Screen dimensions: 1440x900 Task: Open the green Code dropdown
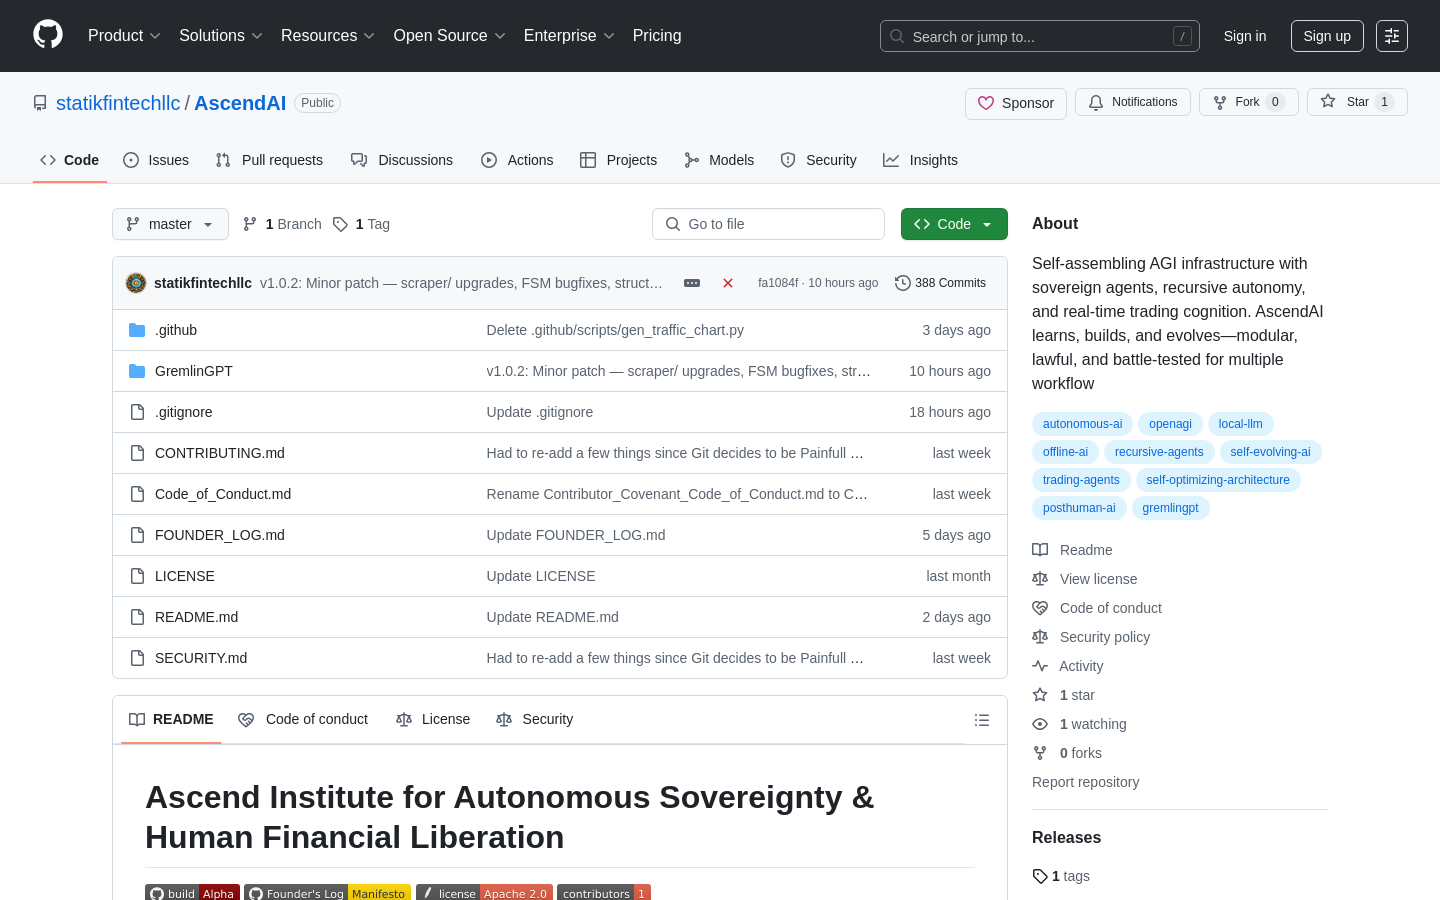(954, 224)
